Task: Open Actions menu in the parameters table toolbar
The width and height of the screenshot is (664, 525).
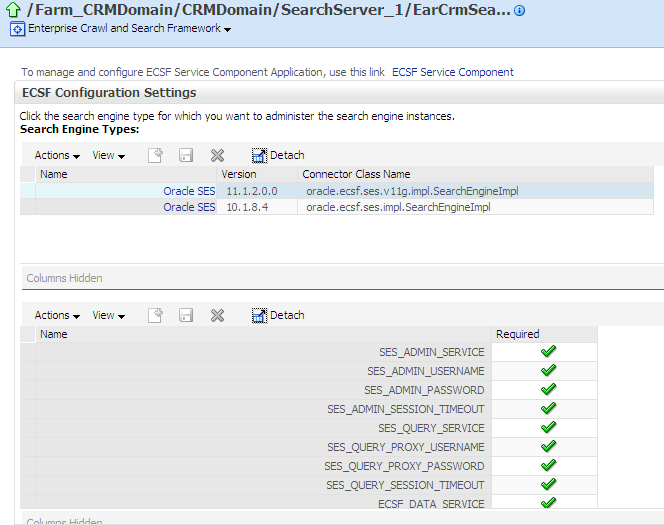Action: point(57,315)
